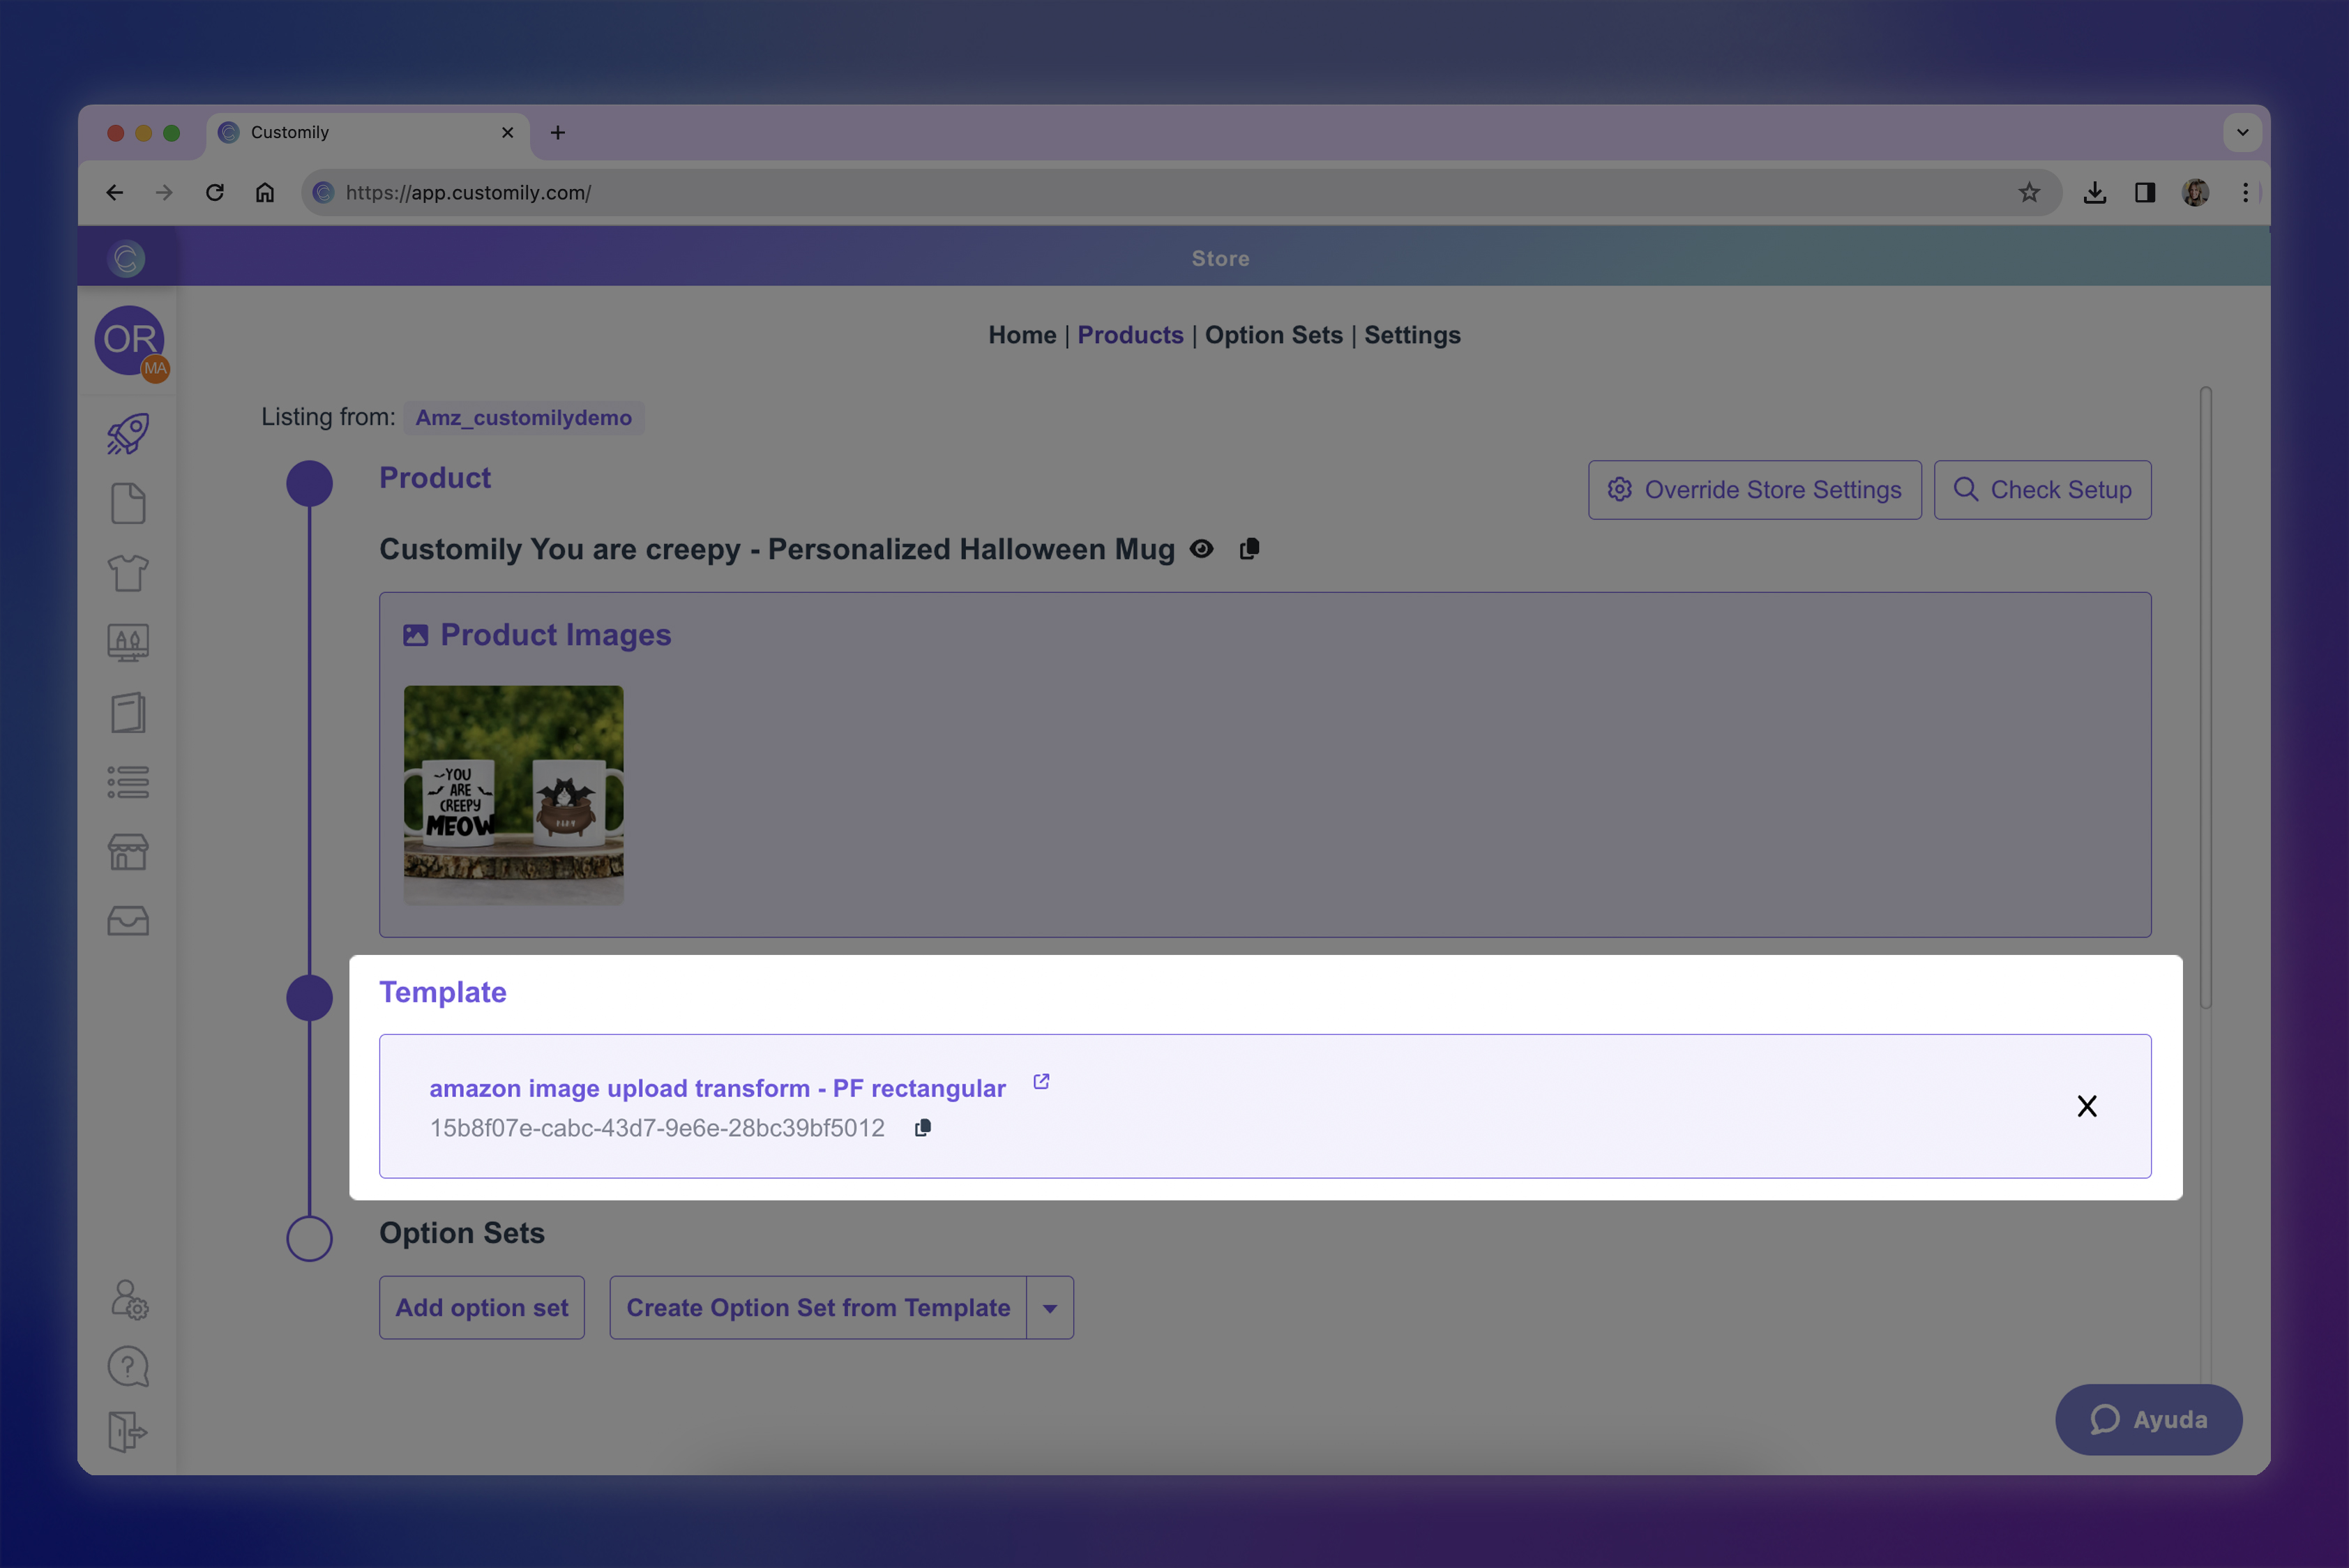Image resolution: width=2349 pixels, height=1568 pixels.
Task: Remove the assigned template with X
Action: pos(2087,1106)
